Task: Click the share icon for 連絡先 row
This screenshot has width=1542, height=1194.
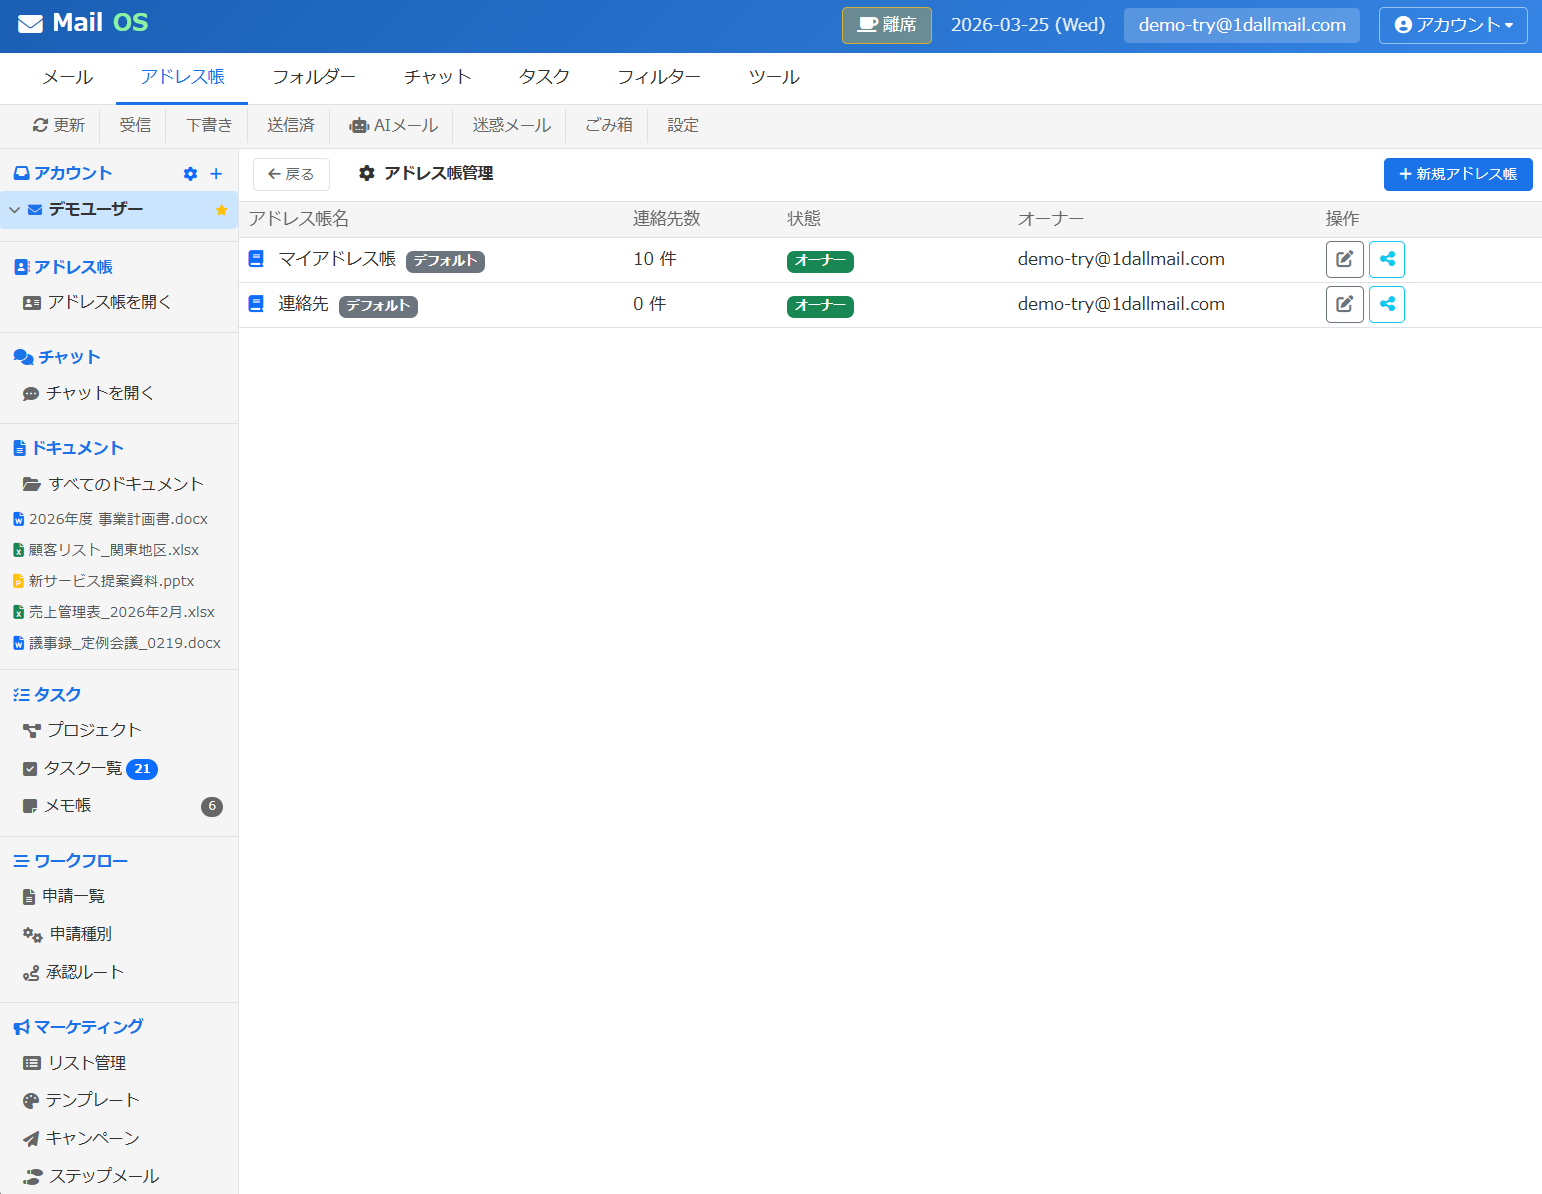Action: pyautogui.click(x=1386, y=305)
